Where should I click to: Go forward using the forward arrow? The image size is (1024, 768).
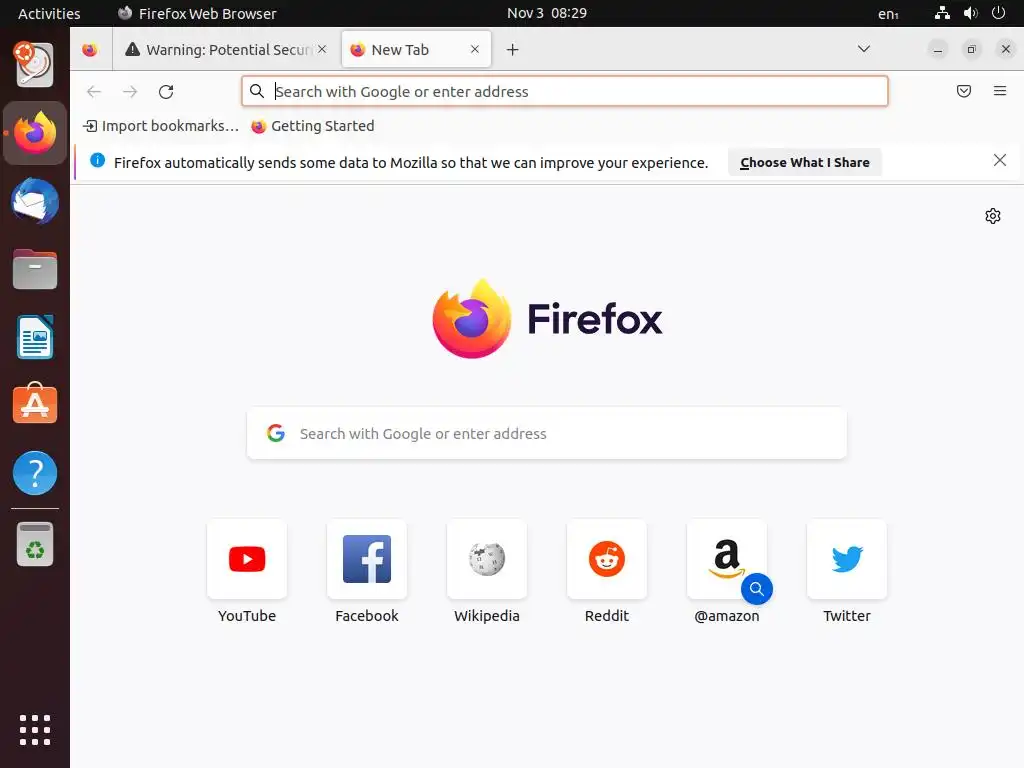point(130,91)
